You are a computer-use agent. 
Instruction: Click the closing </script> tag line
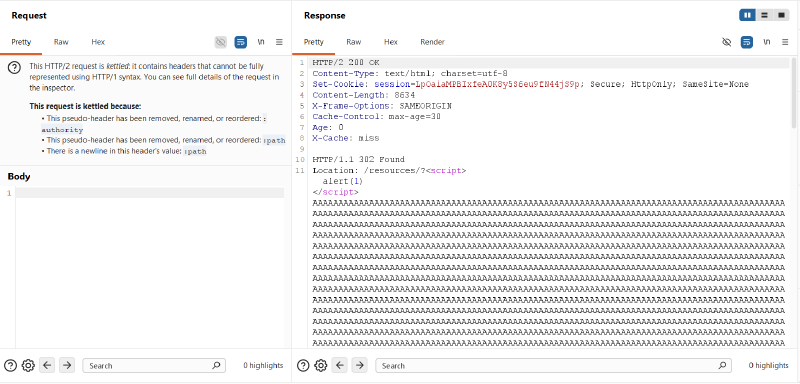pyautogui.click(x=336, y=192)
